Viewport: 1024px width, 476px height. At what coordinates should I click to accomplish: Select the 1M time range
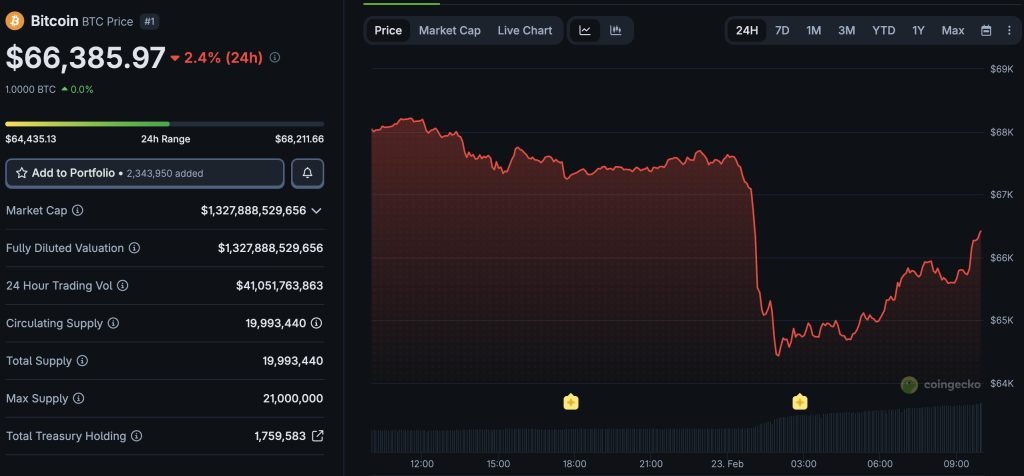point(814,31)
